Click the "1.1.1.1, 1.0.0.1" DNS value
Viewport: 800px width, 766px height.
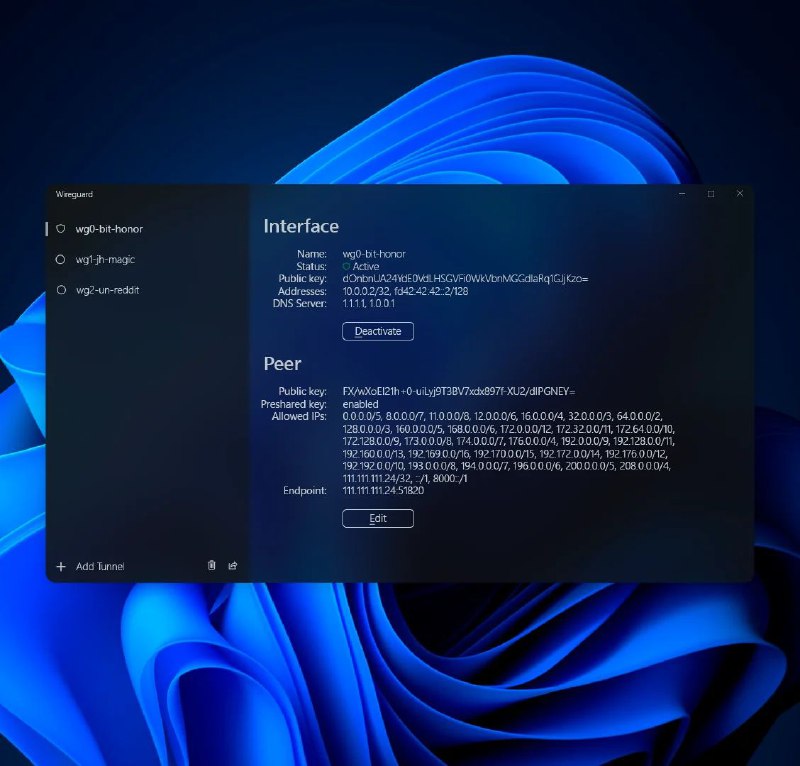[368, 303]
